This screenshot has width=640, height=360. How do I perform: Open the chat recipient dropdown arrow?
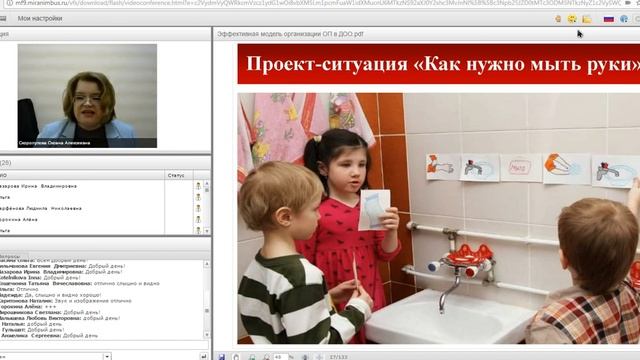pyautogui.click(x=107, y=356)
